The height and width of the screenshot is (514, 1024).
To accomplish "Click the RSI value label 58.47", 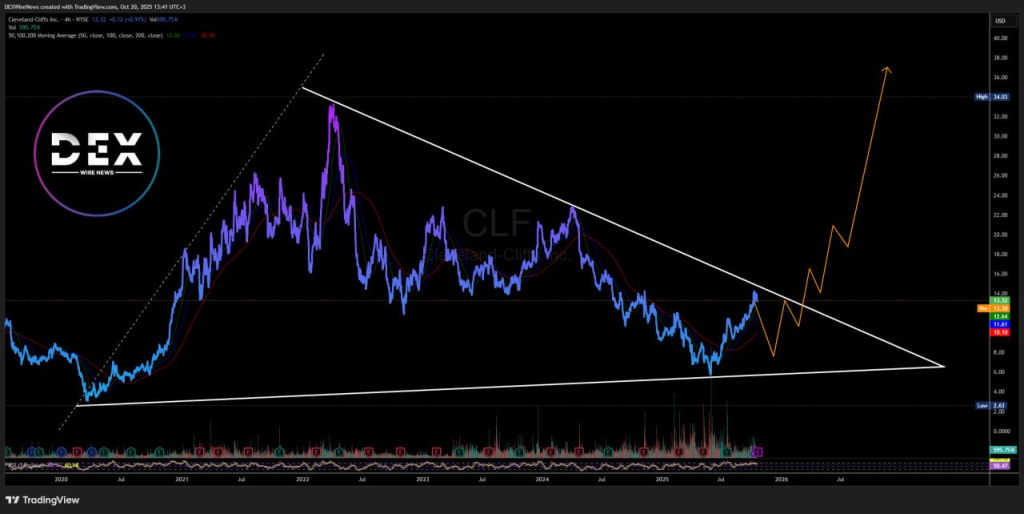I will pos(998,466).
